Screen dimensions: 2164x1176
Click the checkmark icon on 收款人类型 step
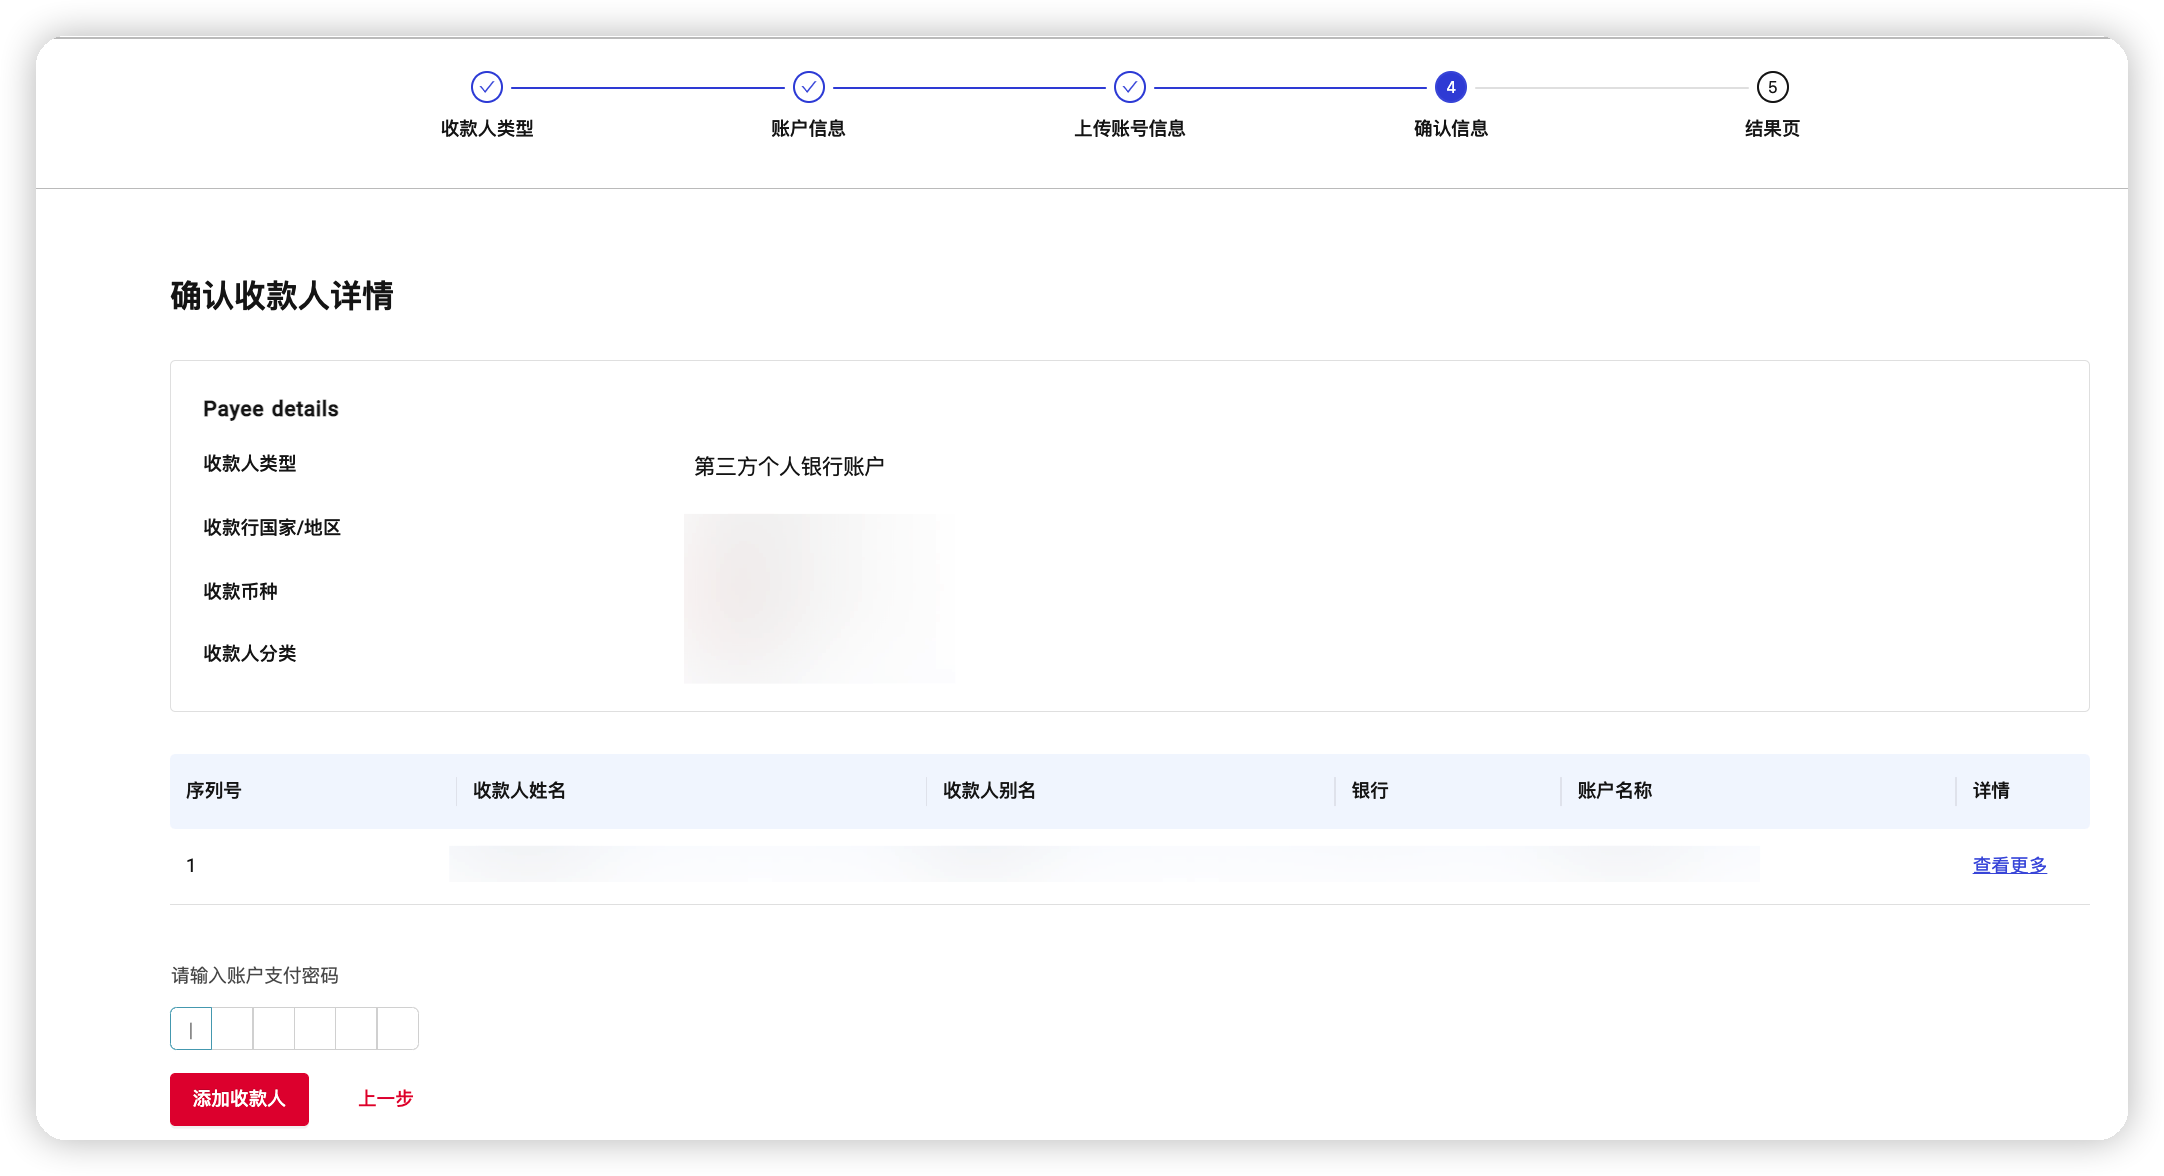pos(487,87)
